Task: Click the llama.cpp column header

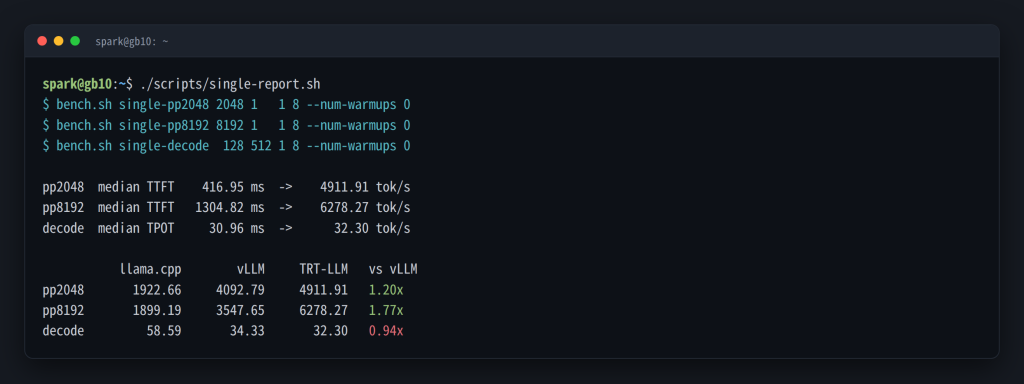Action: [151, 269]
